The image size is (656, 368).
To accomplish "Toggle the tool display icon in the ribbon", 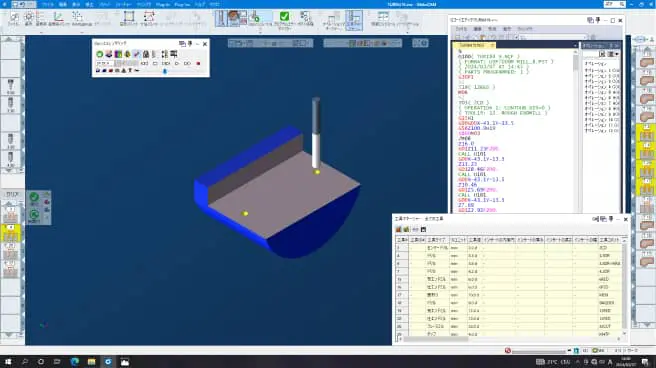I will click(220, 18).
